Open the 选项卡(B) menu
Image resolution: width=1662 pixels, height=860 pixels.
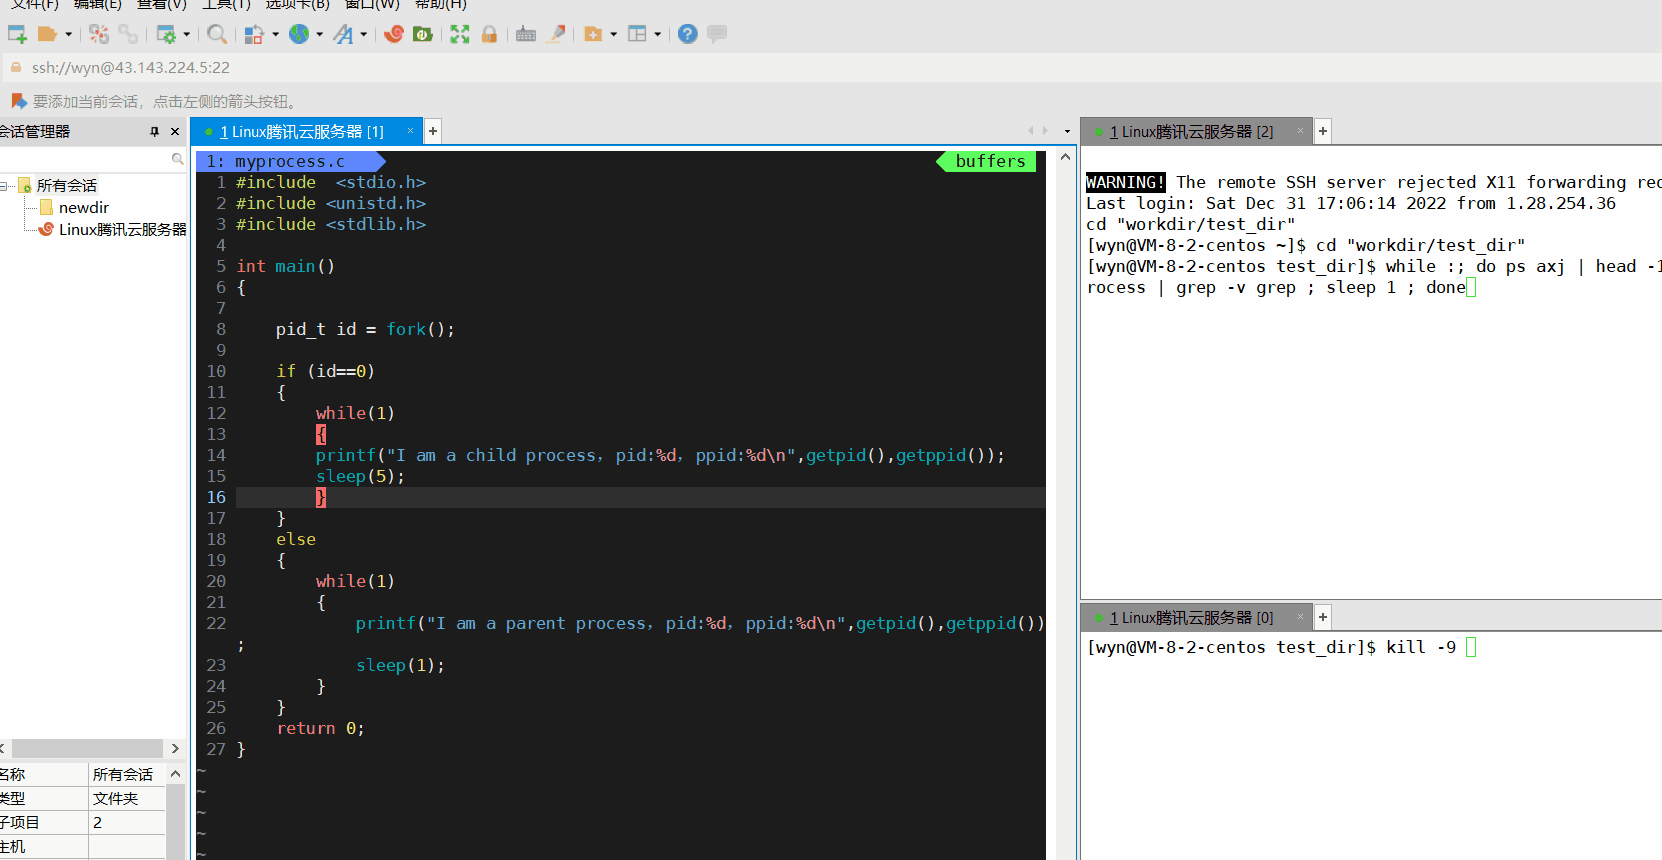coord(297,4)
